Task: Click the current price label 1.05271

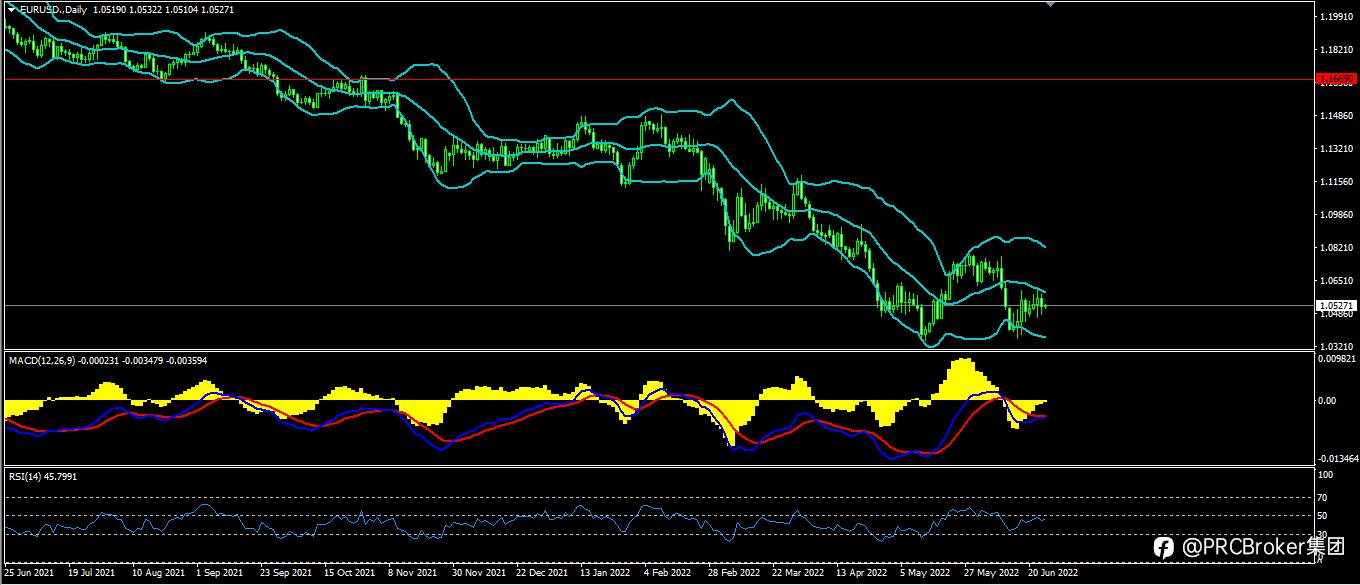Action: [1336, 305]
